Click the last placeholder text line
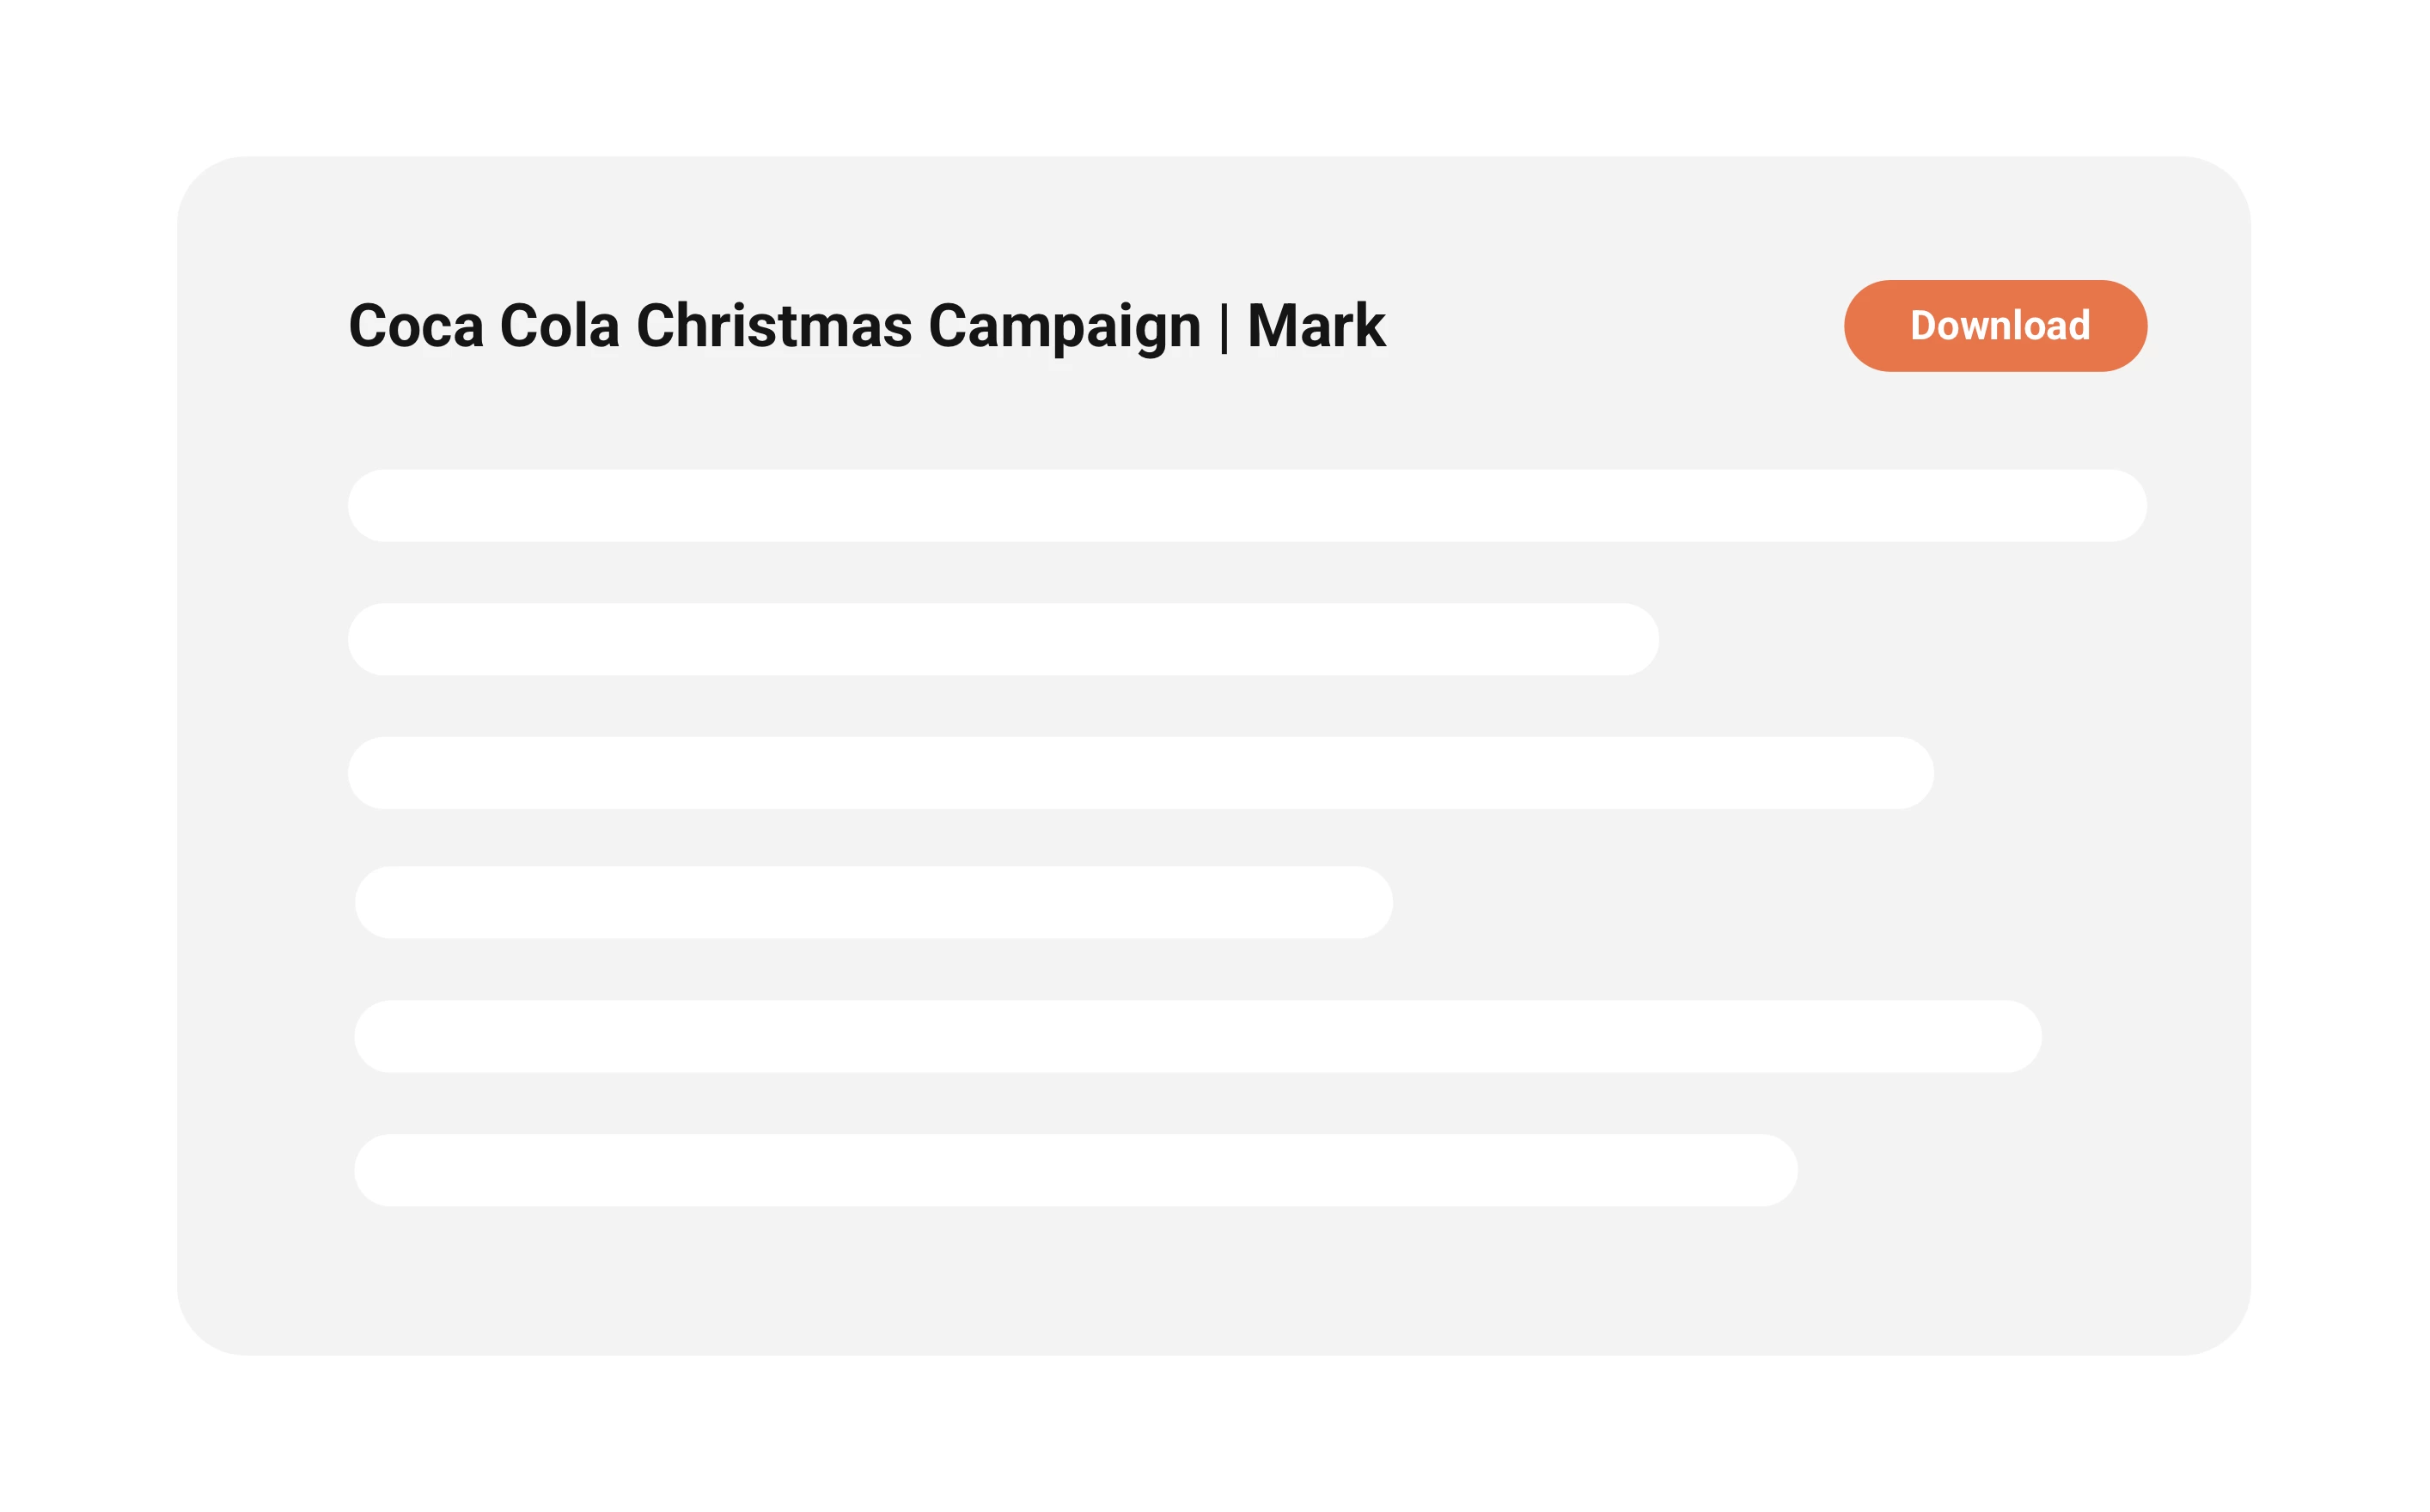The width and height of the screenshot is (2430, 1512). 1075,1170
